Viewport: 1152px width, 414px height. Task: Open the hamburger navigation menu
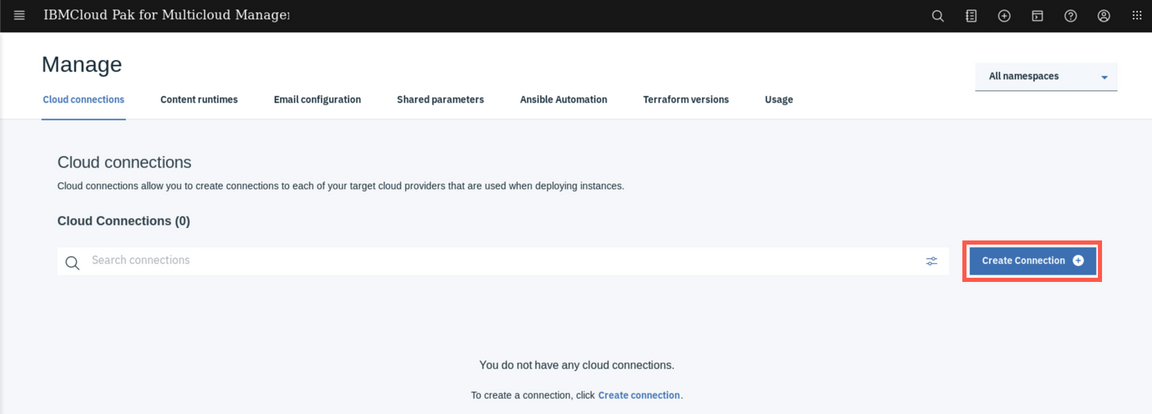(19, 16)
